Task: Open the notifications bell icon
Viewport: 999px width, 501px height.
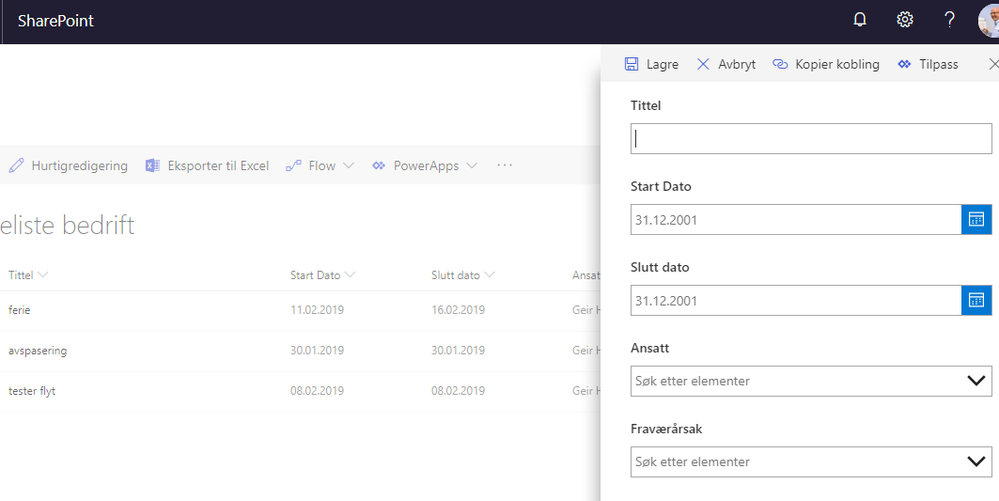Action: point(859,20)
